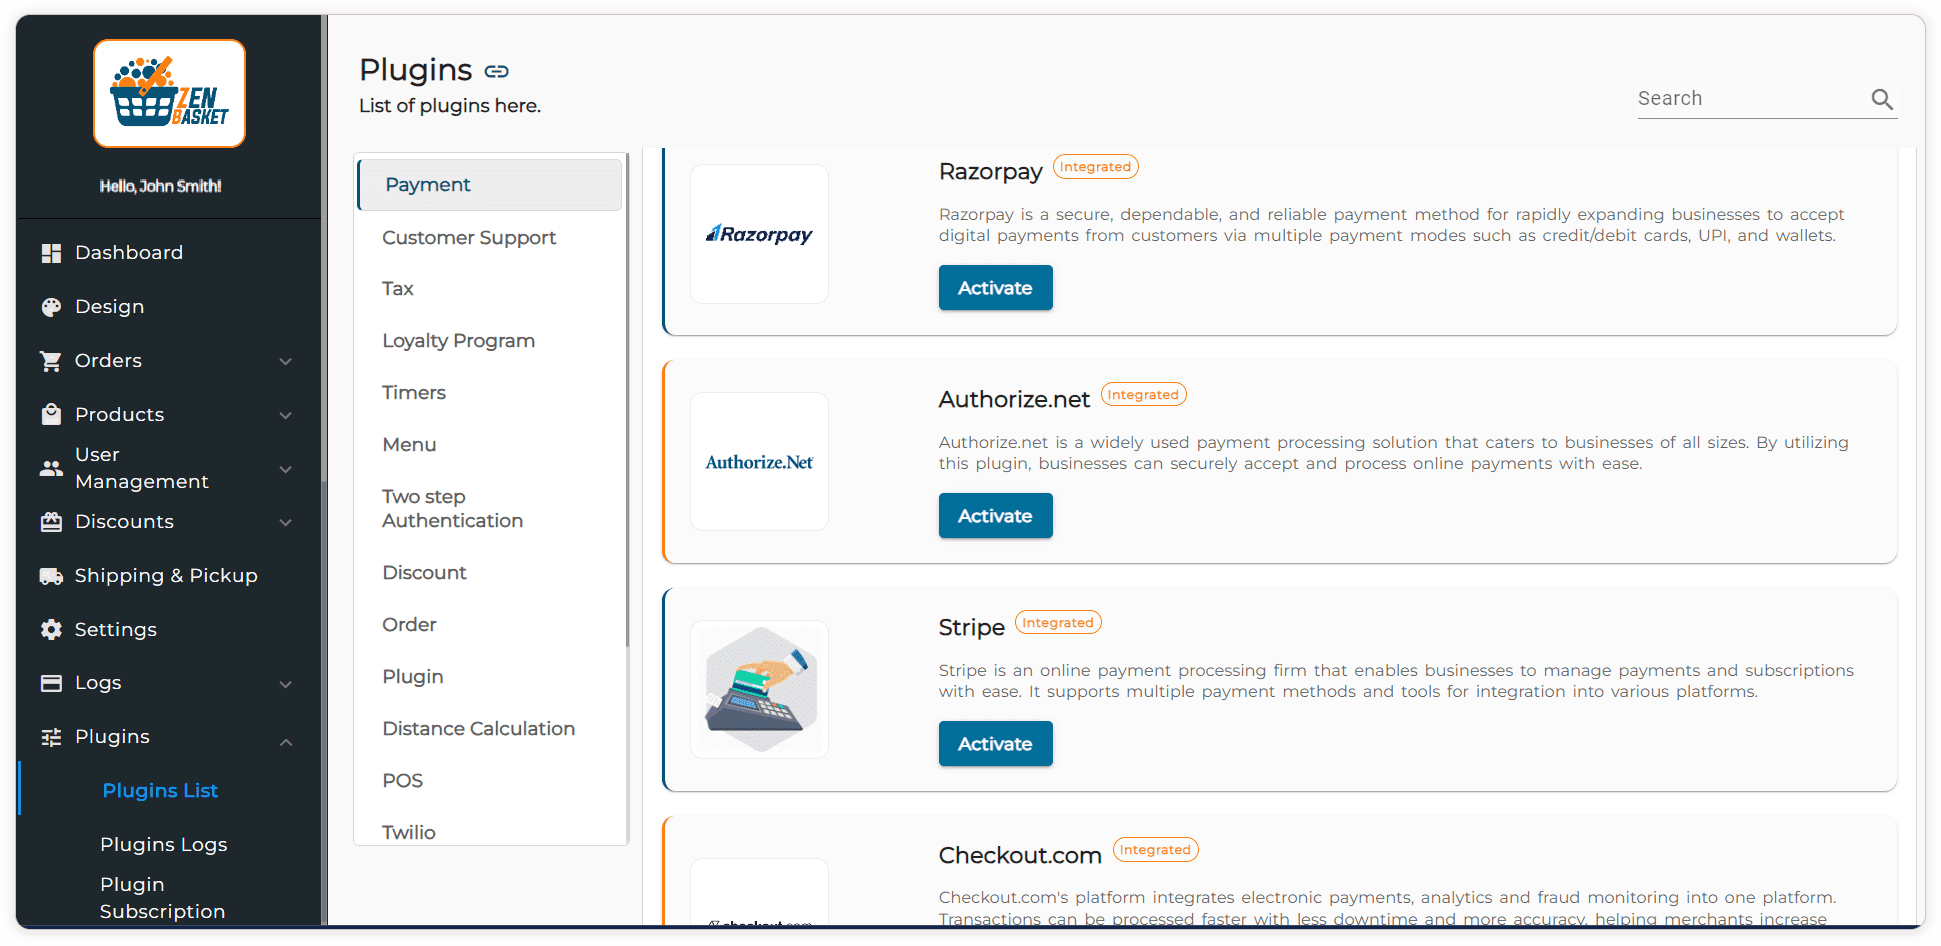Click the Razorpay plugin title
This screenshot has width=1941, height=946.
click(x=991, y=172)
